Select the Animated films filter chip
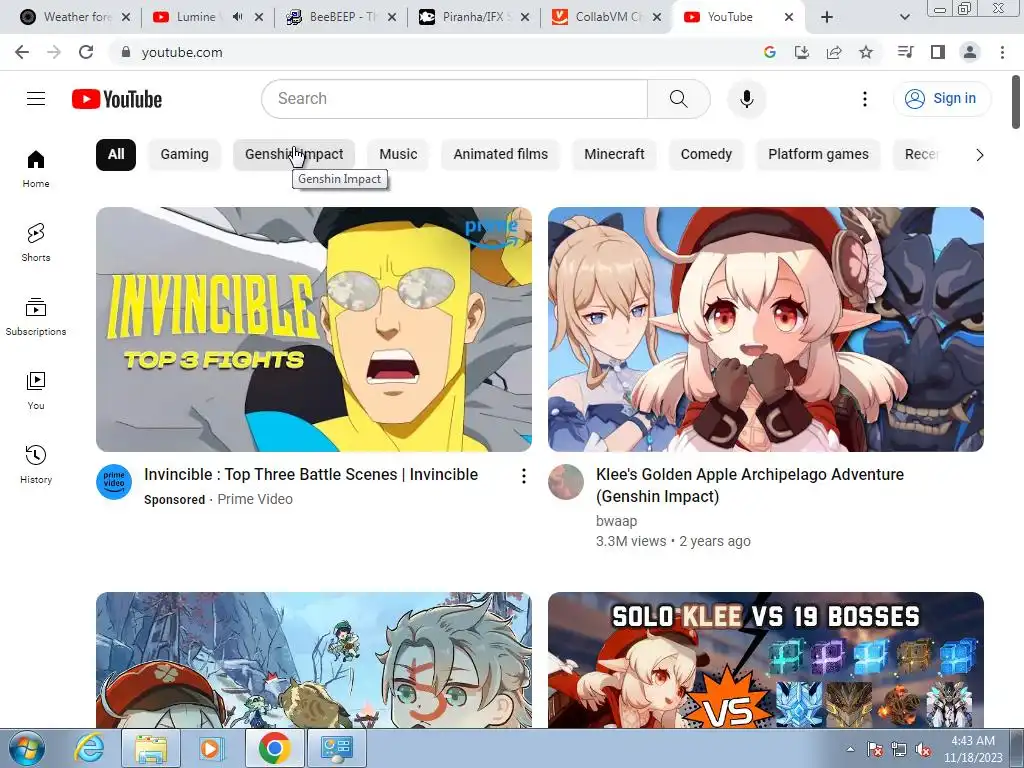 click(x=501, y=155)
